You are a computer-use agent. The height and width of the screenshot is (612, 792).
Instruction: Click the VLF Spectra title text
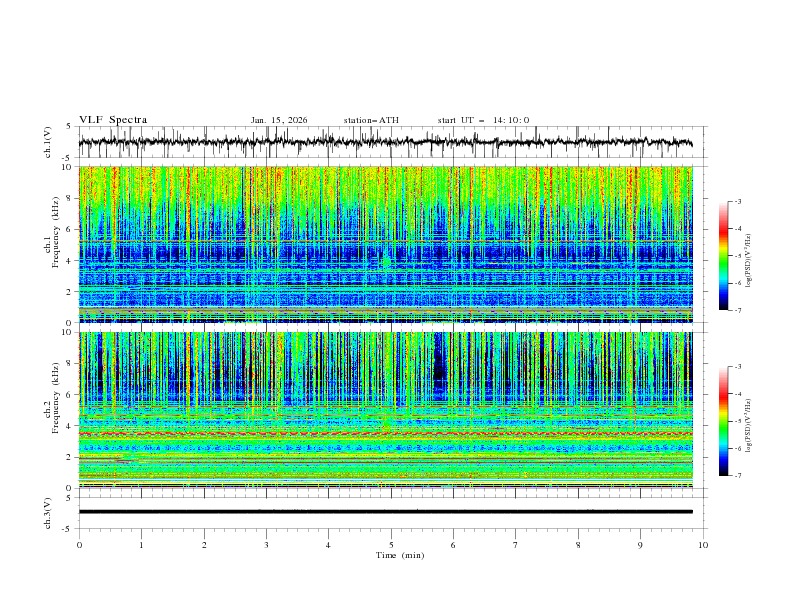point(113,120)
